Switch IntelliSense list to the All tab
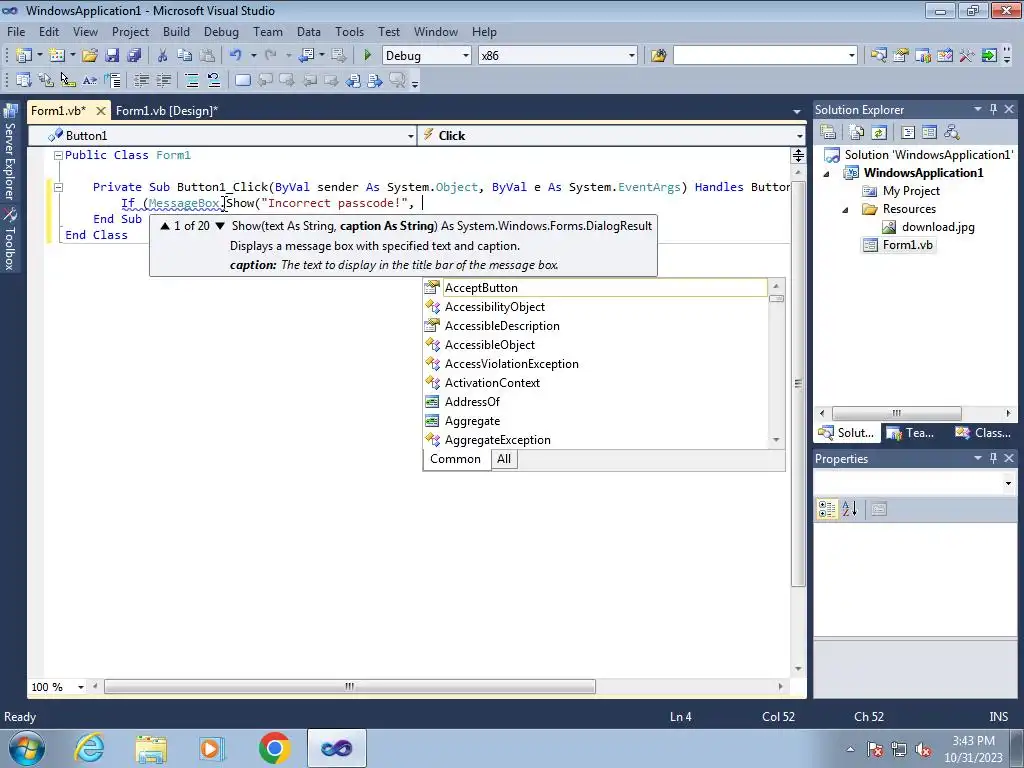Viewport: 1024px width, 768px height. (504, 459)
